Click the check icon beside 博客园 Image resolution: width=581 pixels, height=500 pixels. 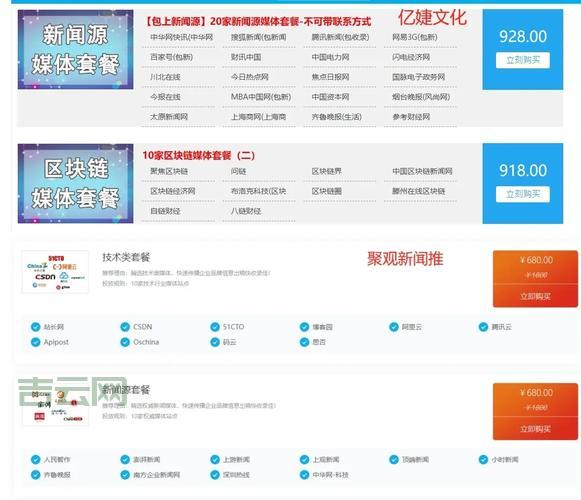(305, 327)
